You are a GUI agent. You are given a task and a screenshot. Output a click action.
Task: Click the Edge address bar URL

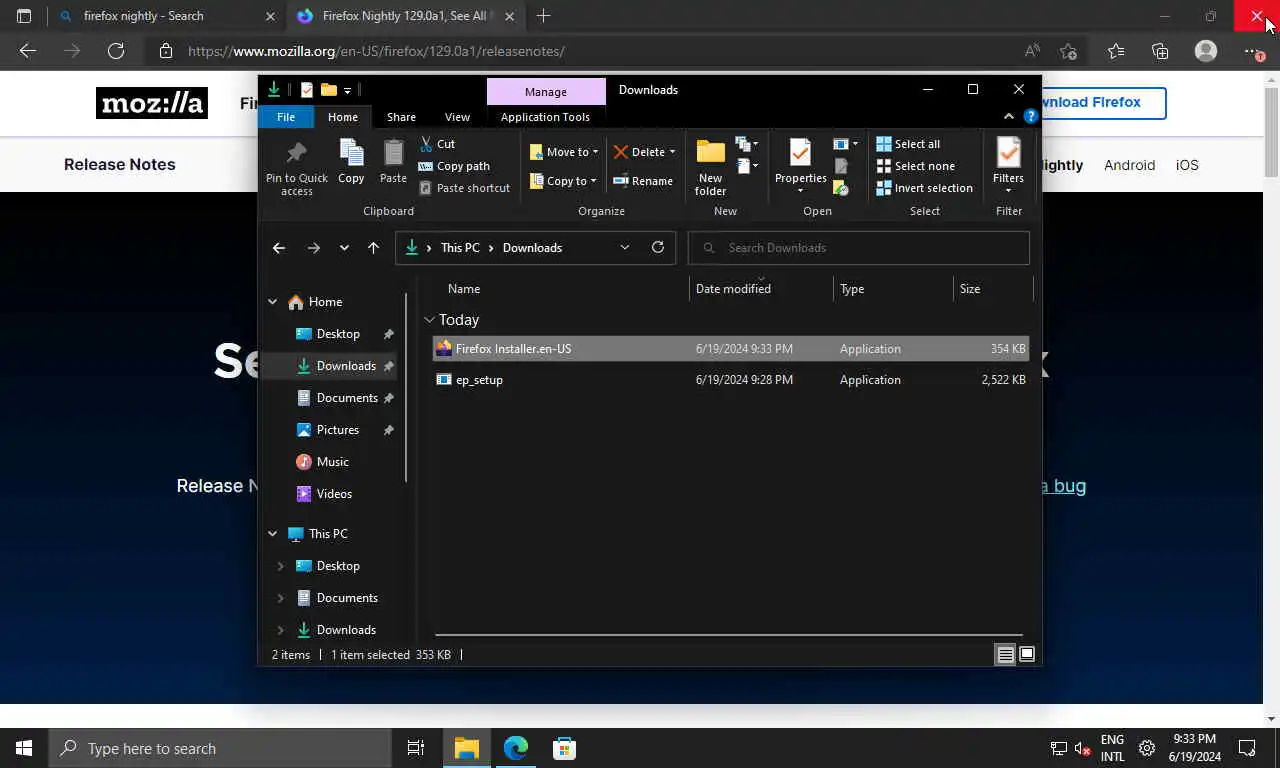tap(376, 51)
